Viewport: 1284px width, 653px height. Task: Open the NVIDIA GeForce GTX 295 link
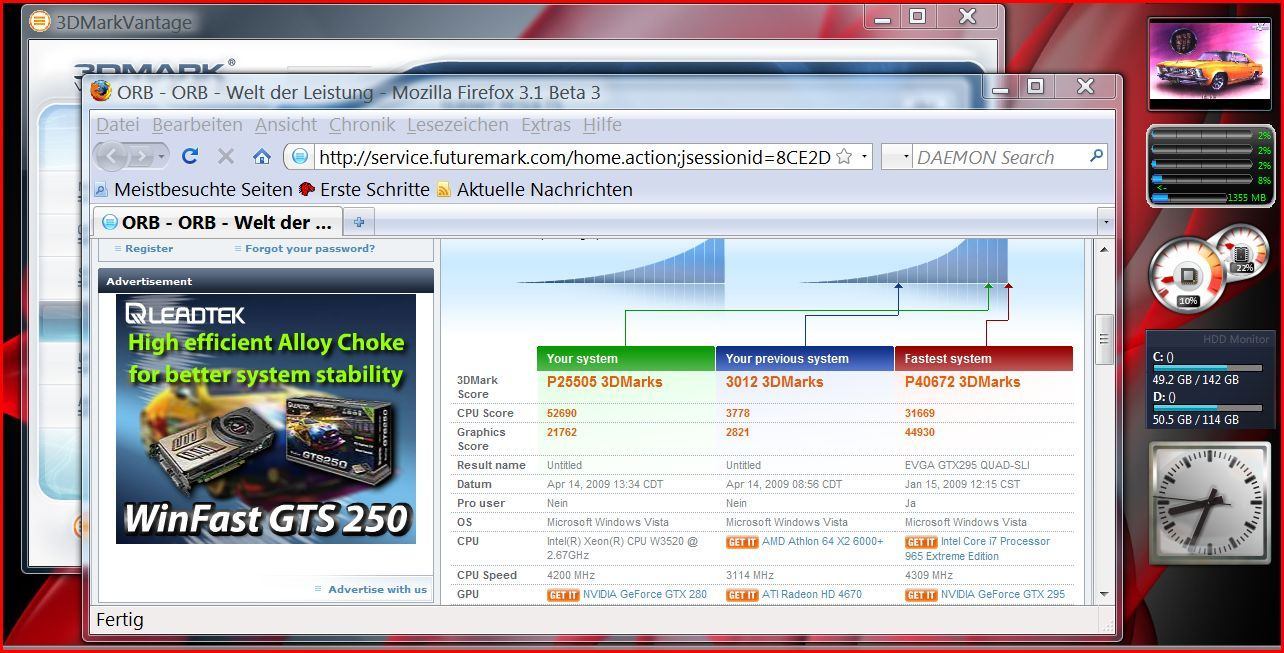[1003, 594]
